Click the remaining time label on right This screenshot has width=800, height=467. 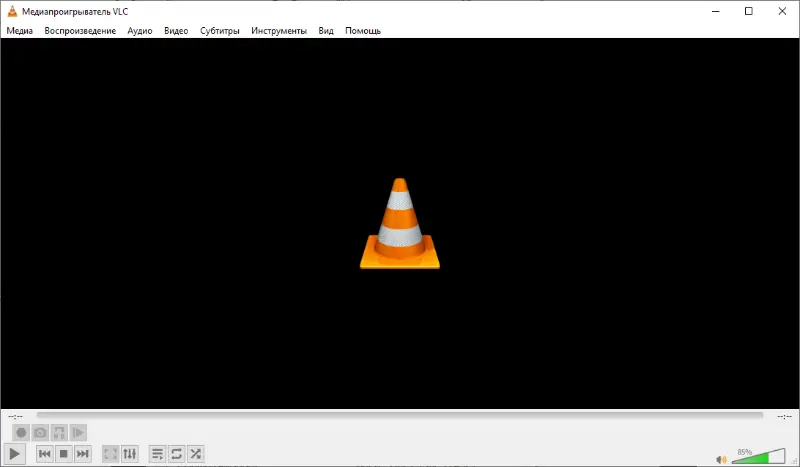pyautogui.click(x=784, y=416)
